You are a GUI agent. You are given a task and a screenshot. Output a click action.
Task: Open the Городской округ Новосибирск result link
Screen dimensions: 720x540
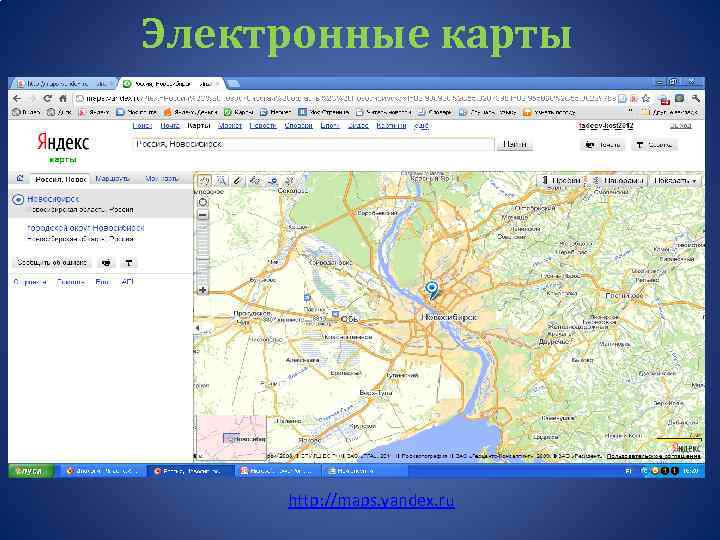tap(85, 228)
